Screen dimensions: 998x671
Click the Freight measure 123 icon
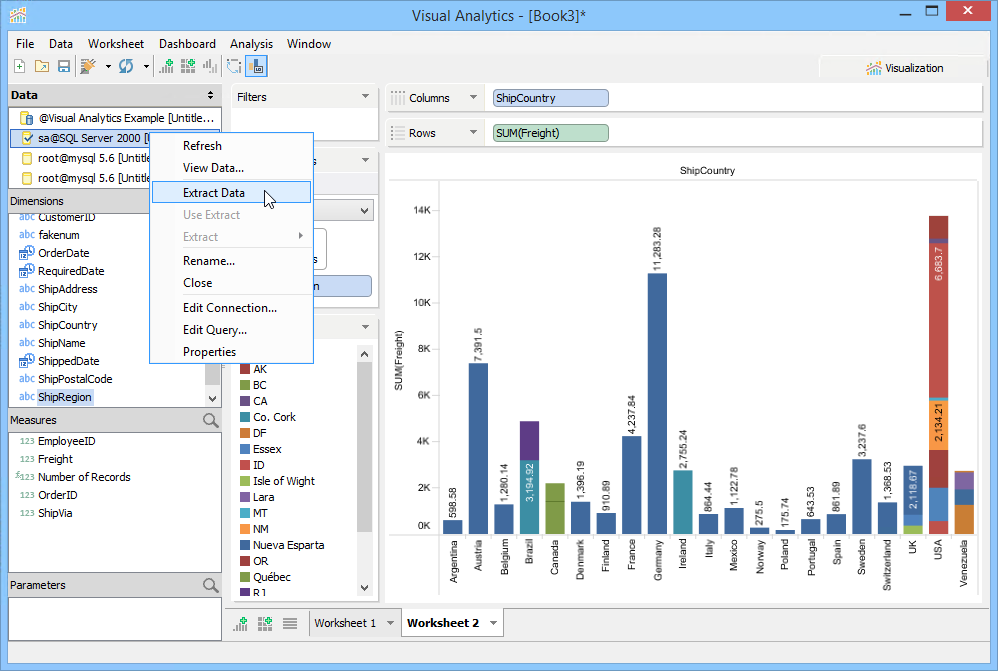click(27, 459)
